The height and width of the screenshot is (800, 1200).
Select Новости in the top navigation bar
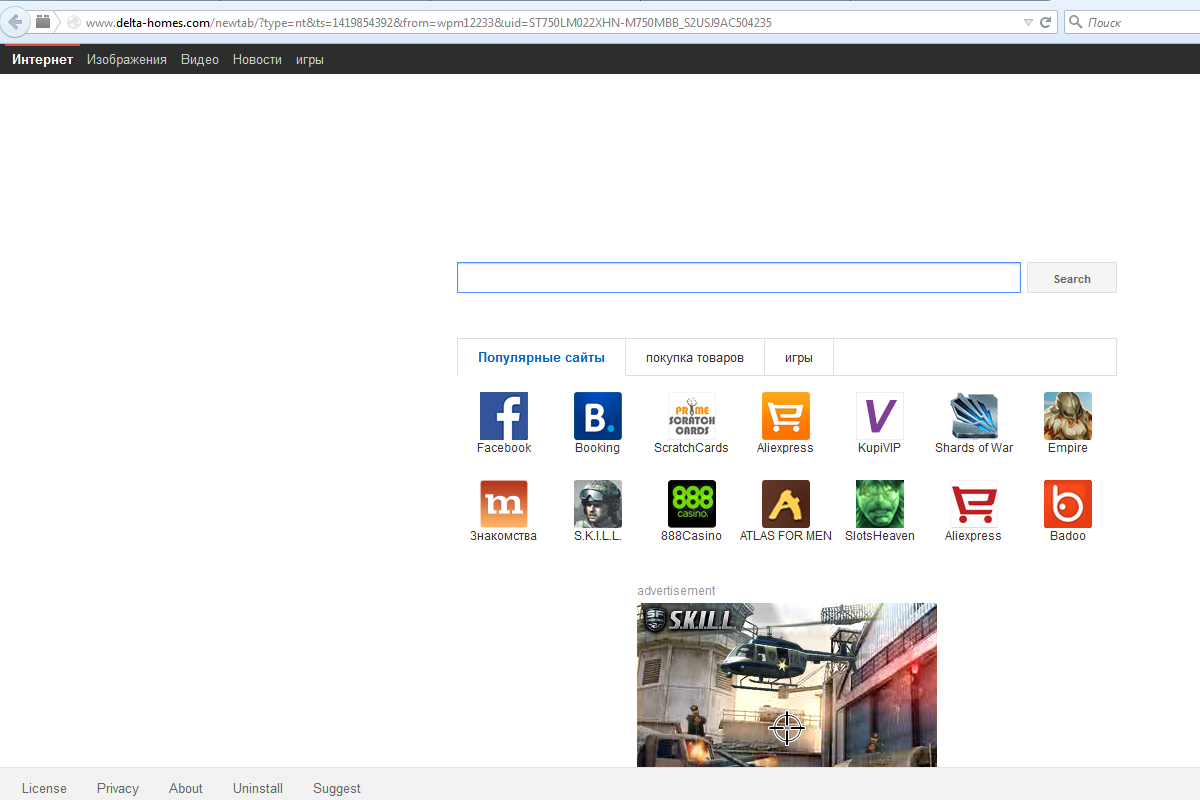(257, 60)
